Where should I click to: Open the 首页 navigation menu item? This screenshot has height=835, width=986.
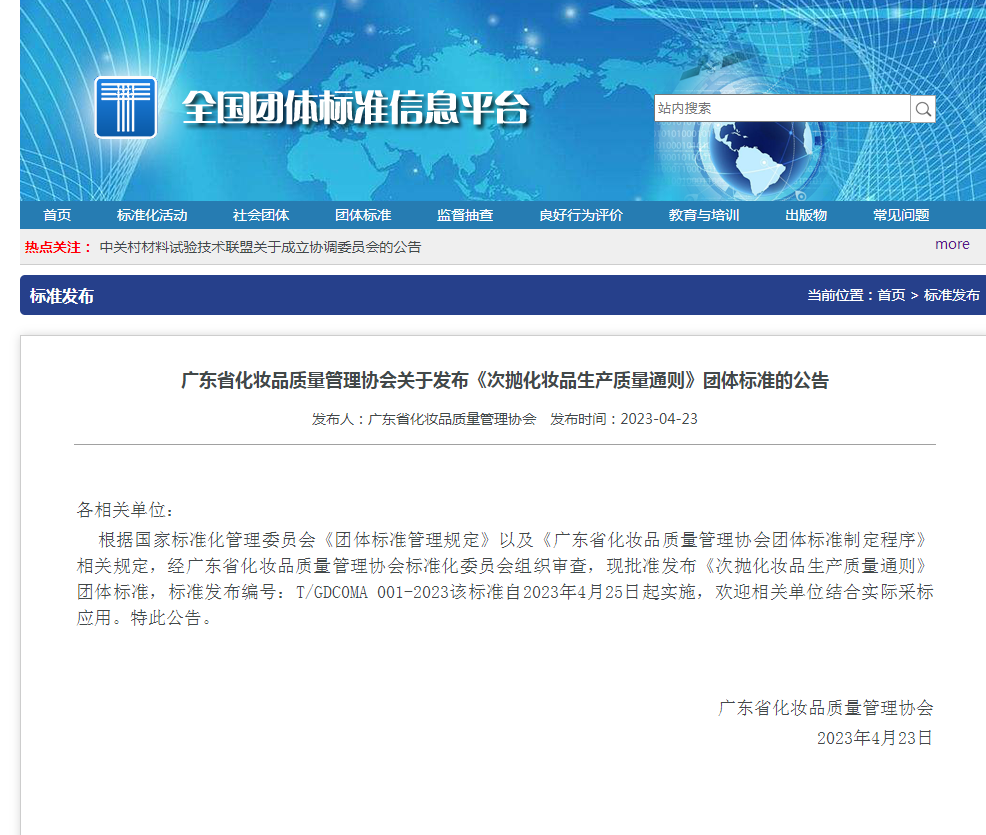57,215
